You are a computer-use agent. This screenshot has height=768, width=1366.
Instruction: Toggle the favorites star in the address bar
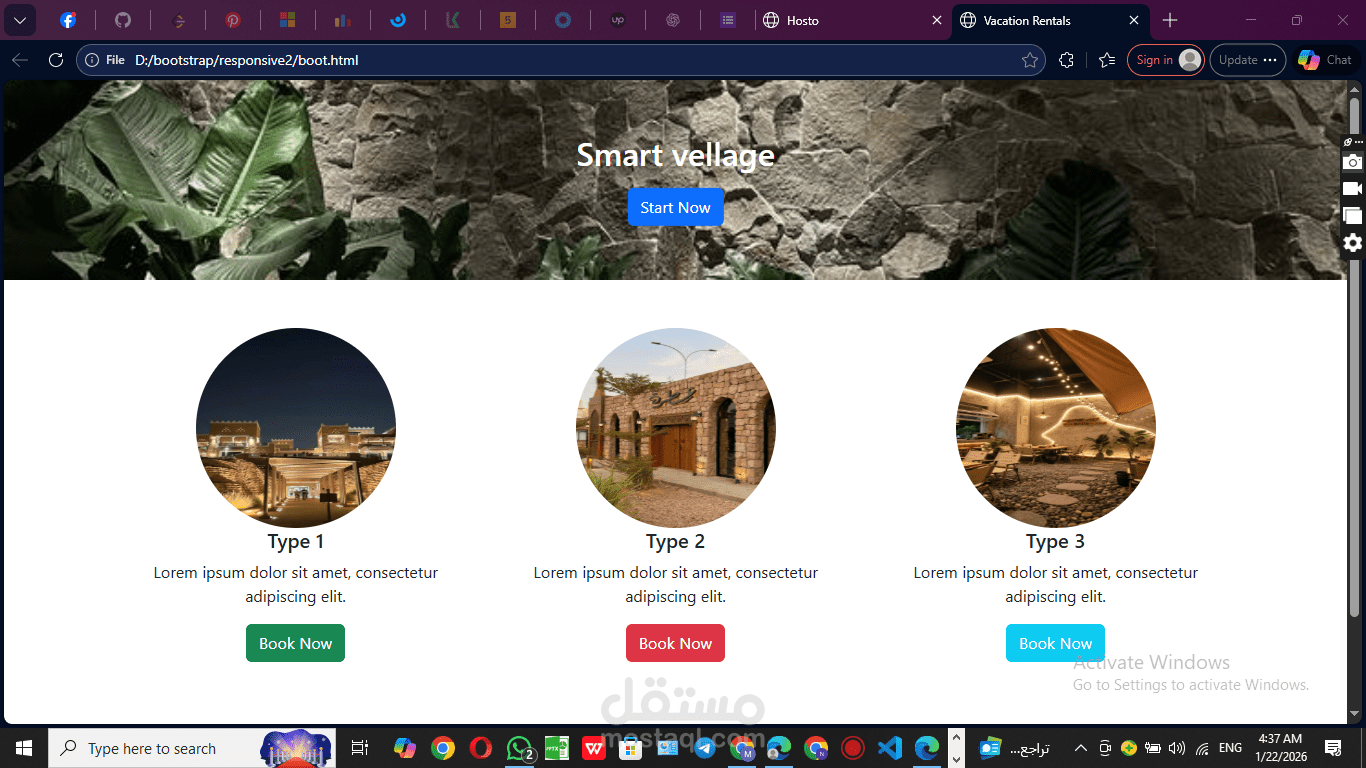[1031, 59]
